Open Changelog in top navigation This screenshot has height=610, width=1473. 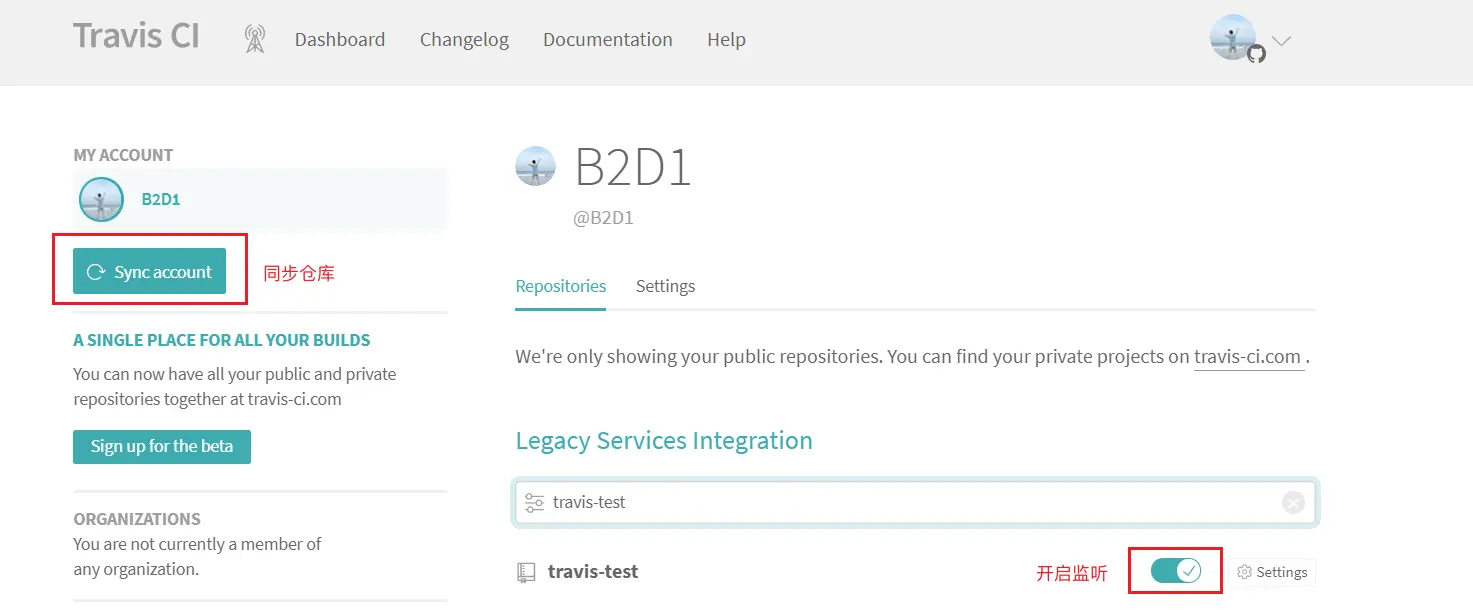click(464, 40)
